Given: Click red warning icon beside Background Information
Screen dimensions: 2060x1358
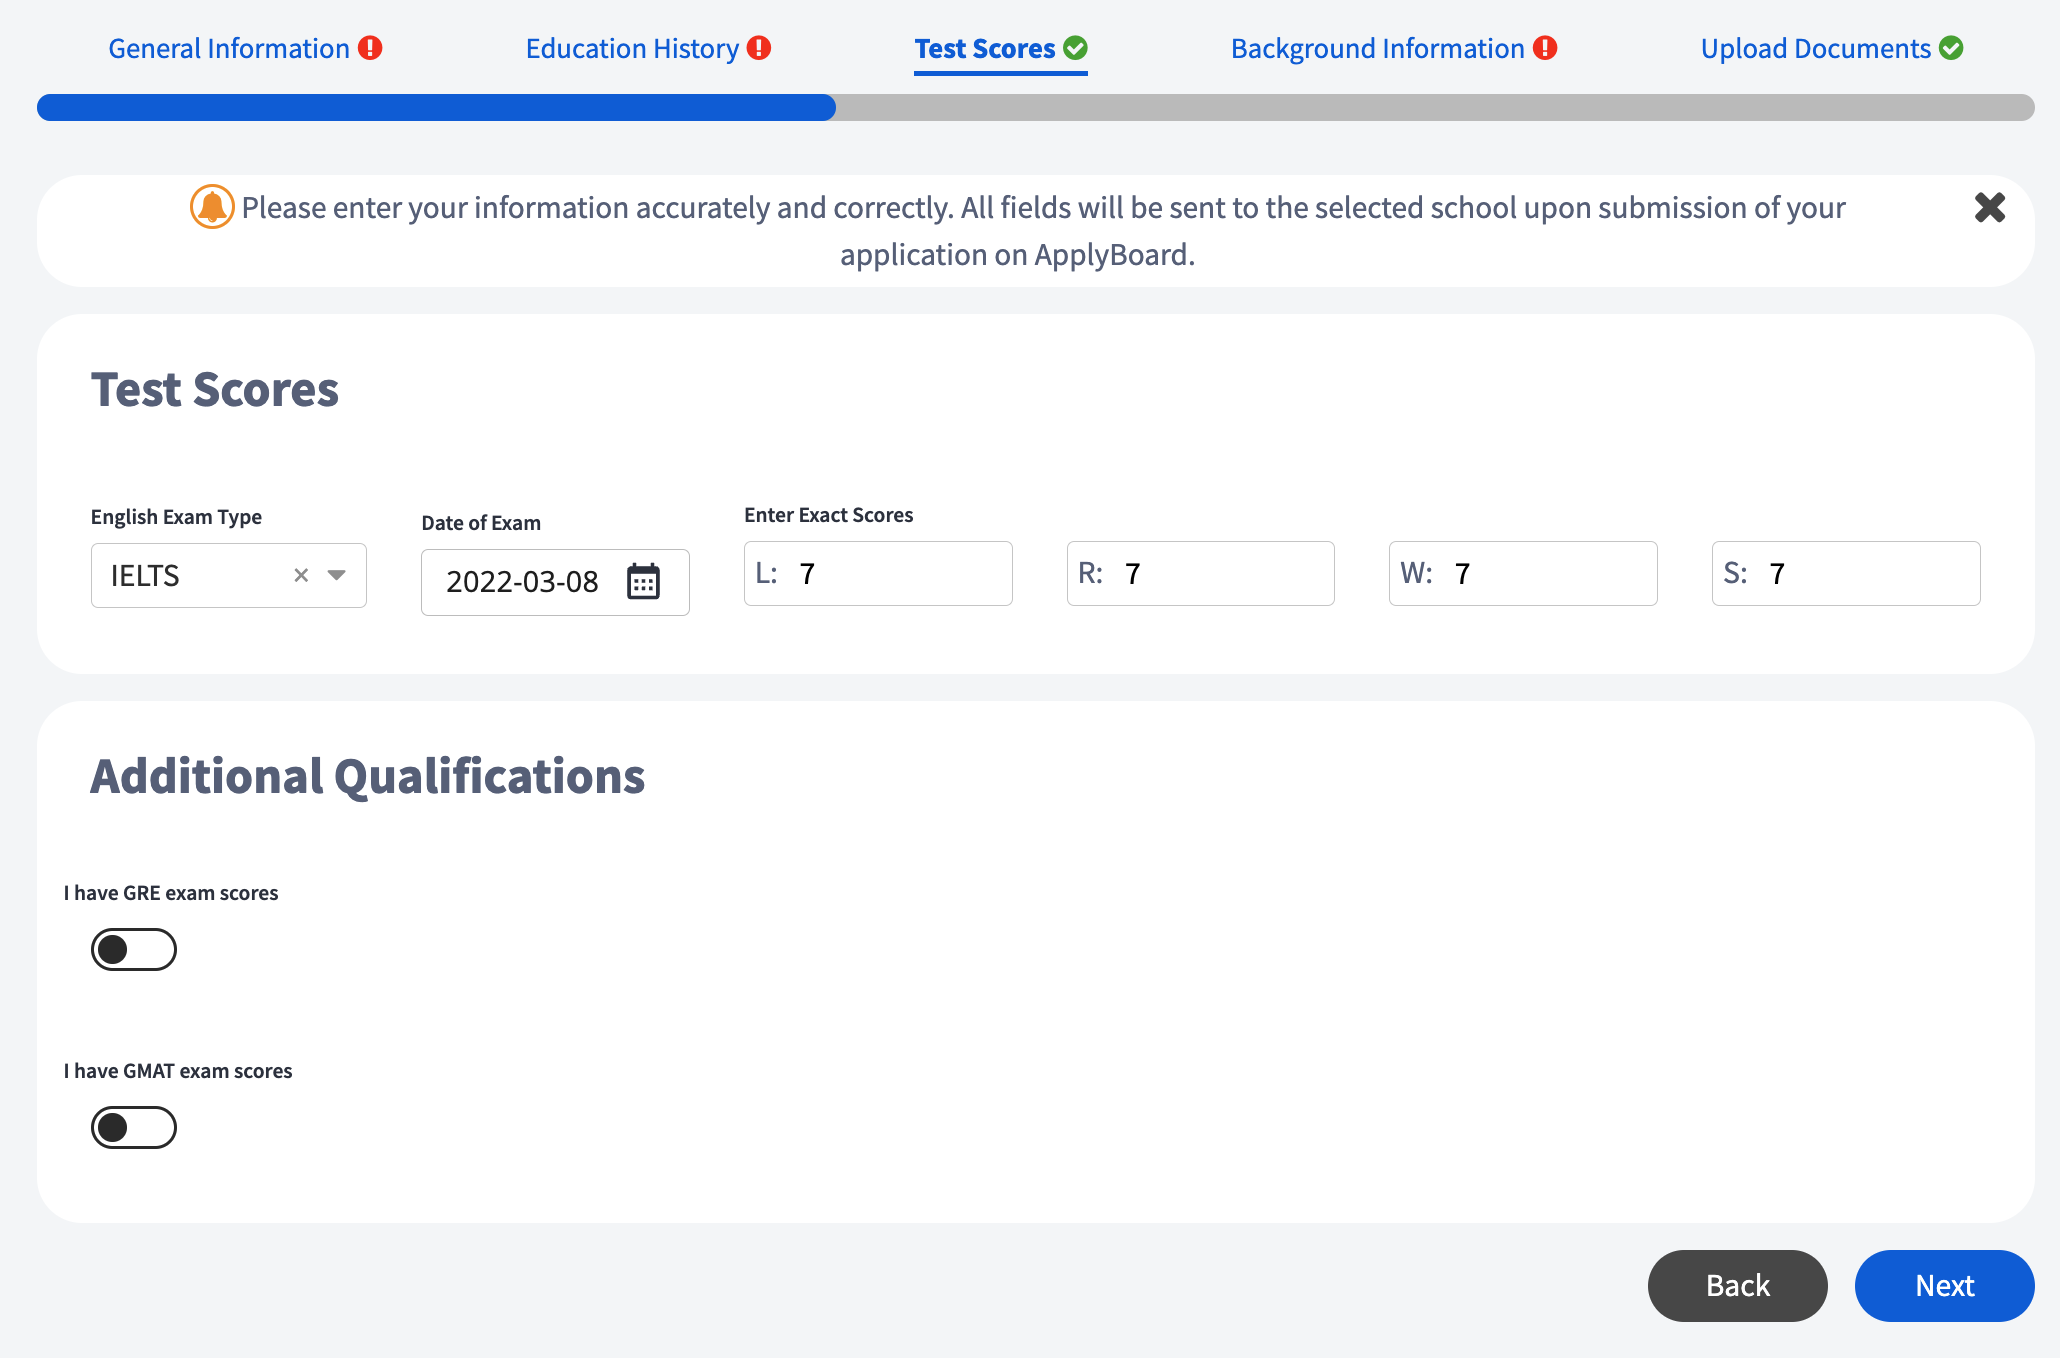Looking at the screenshot, I should (1545, 48).
